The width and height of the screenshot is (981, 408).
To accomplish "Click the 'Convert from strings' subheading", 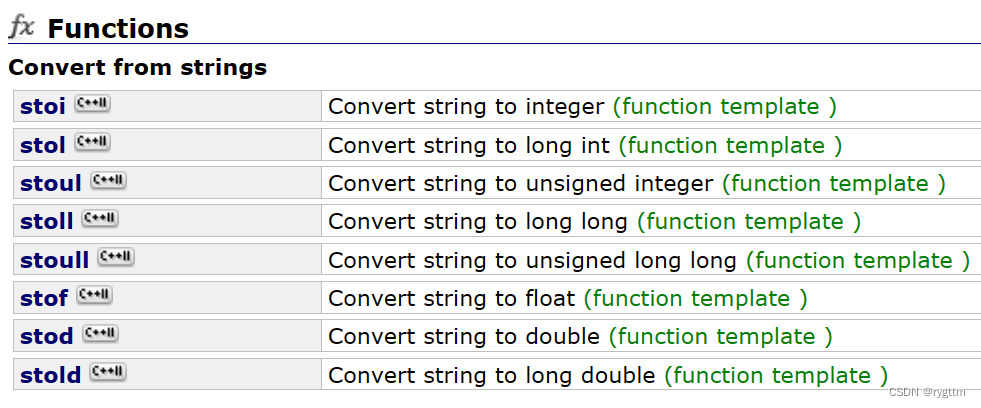I will coord(138,67).
